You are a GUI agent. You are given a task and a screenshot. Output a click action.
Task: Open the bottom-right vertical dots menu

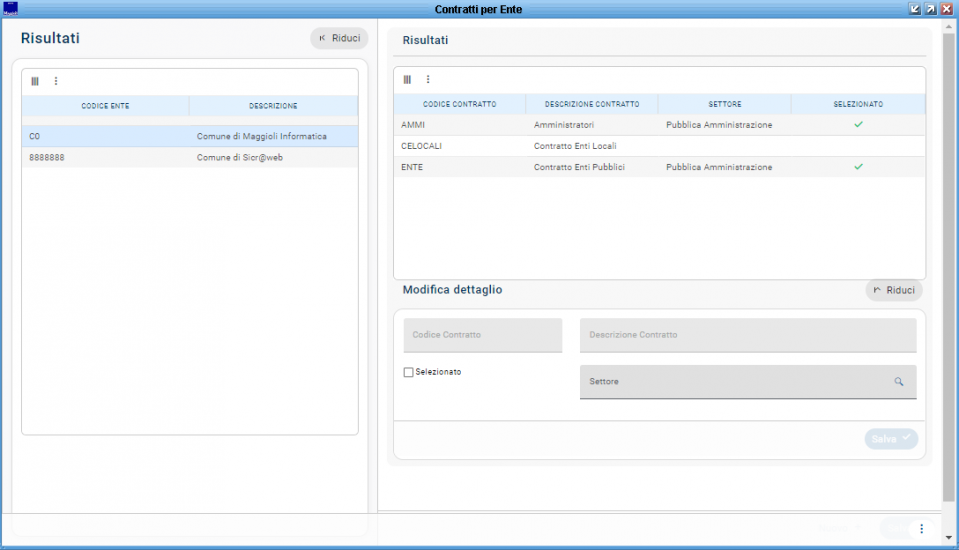[921, 528]
